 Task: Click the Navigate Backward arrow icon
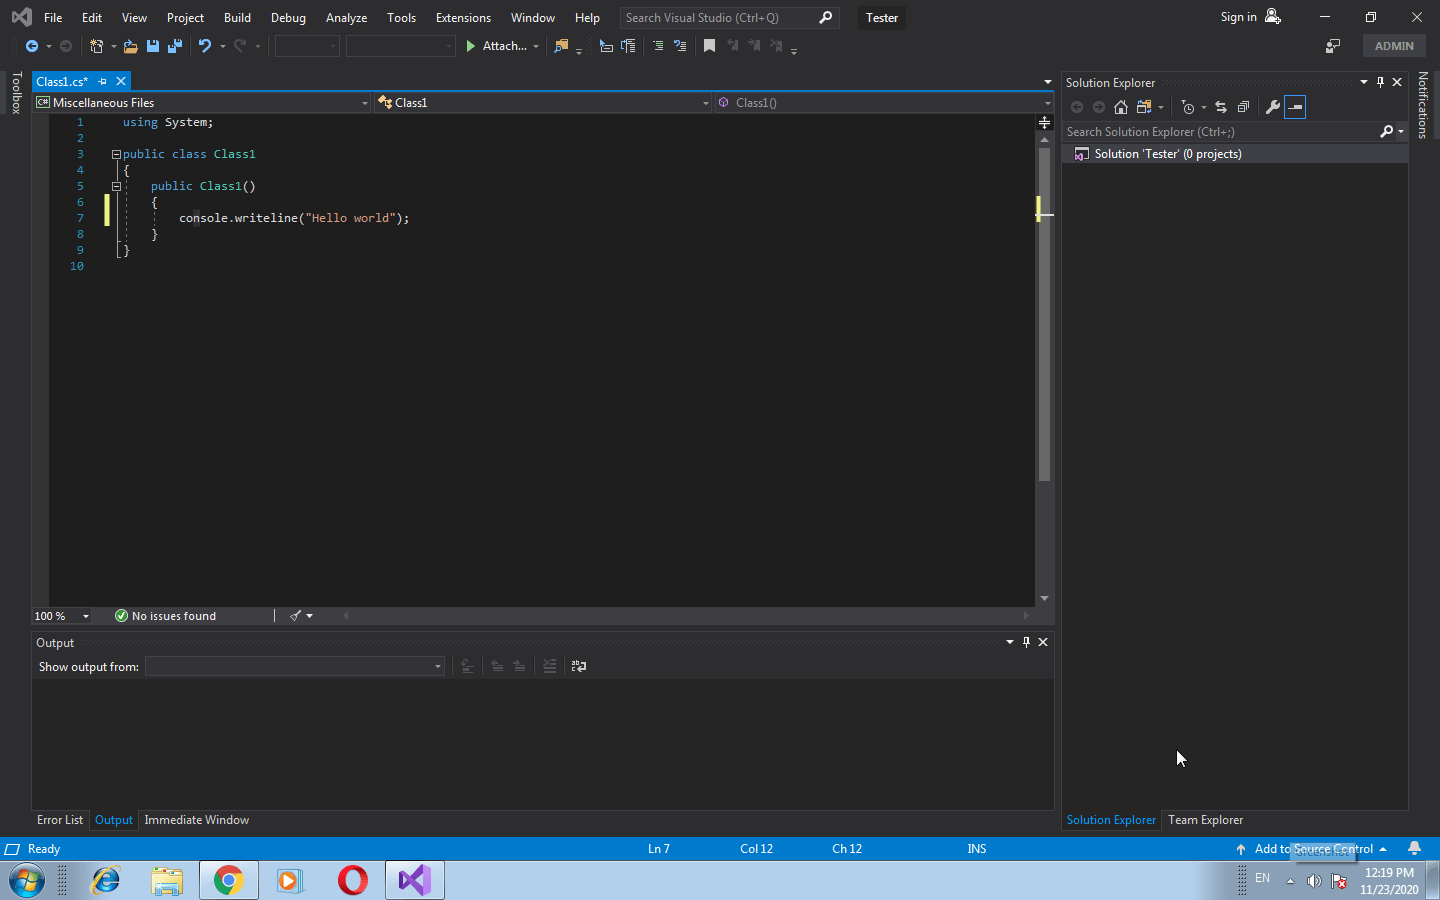(33, 45)
